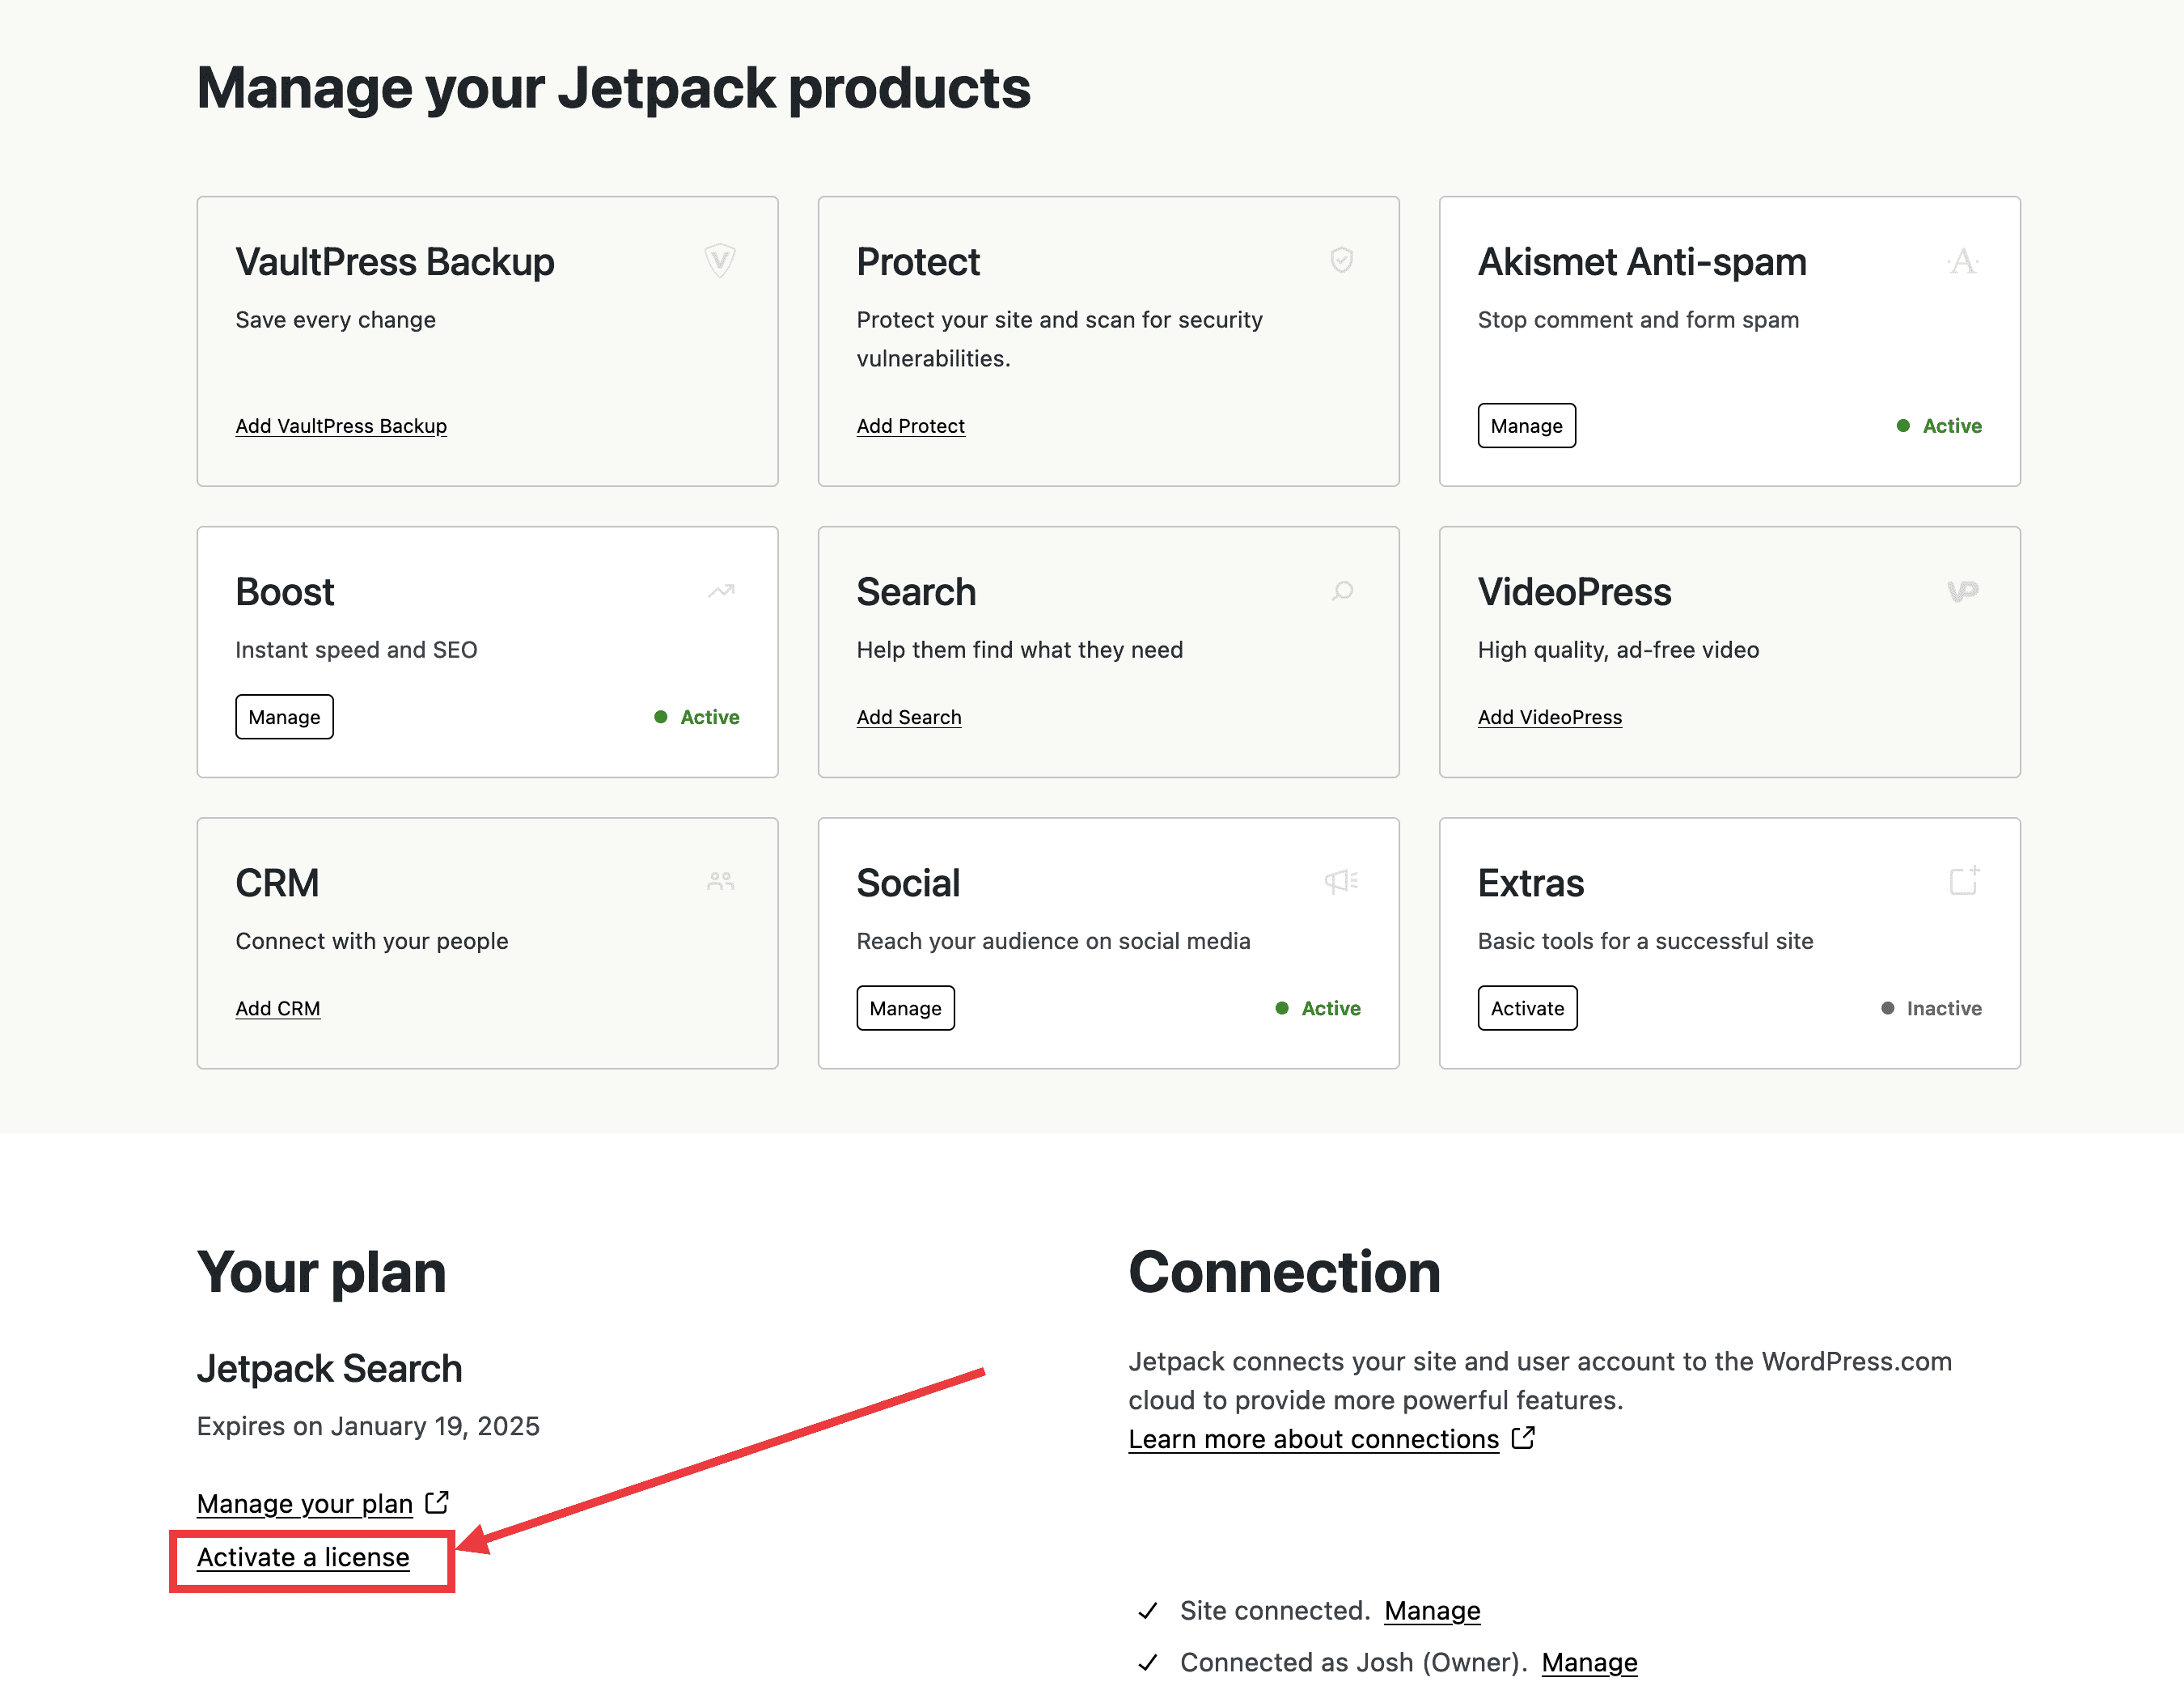Click checkmark icon next to Connected as Josh
The width and height of the screenshot is (2184, 1707).
click(x=1148, y=1662)
